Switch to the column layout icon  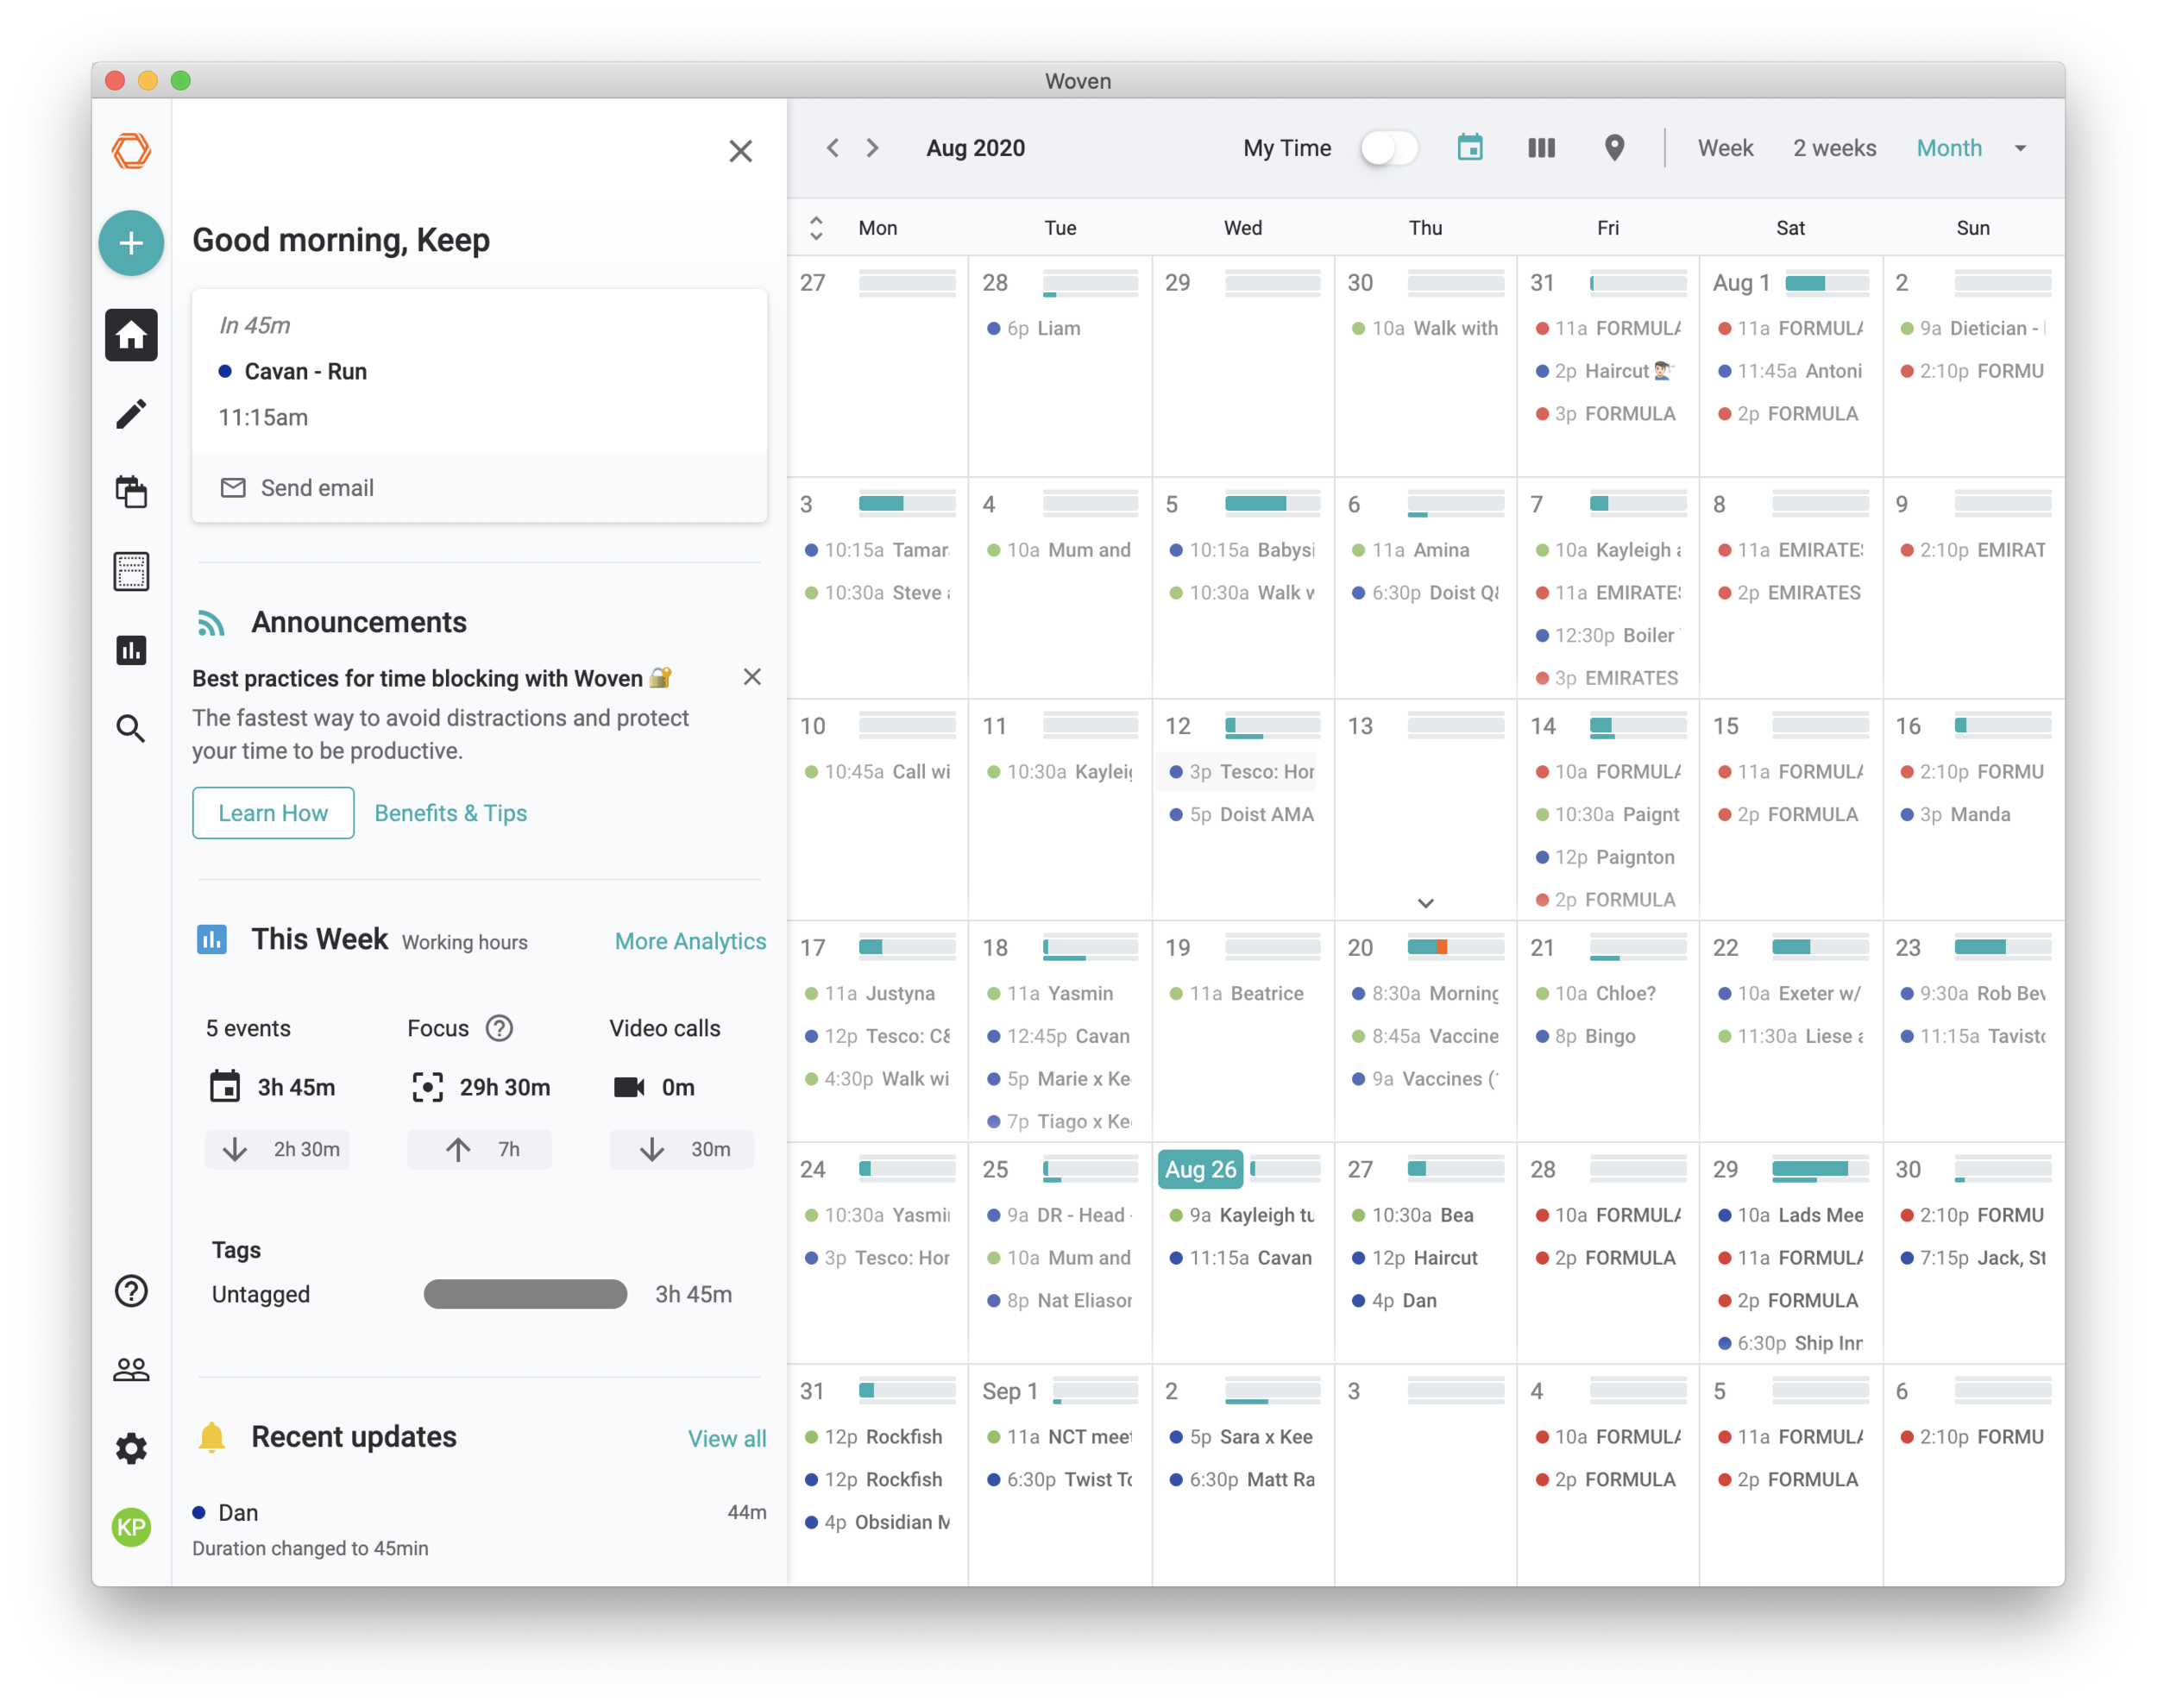(1541, 148)
